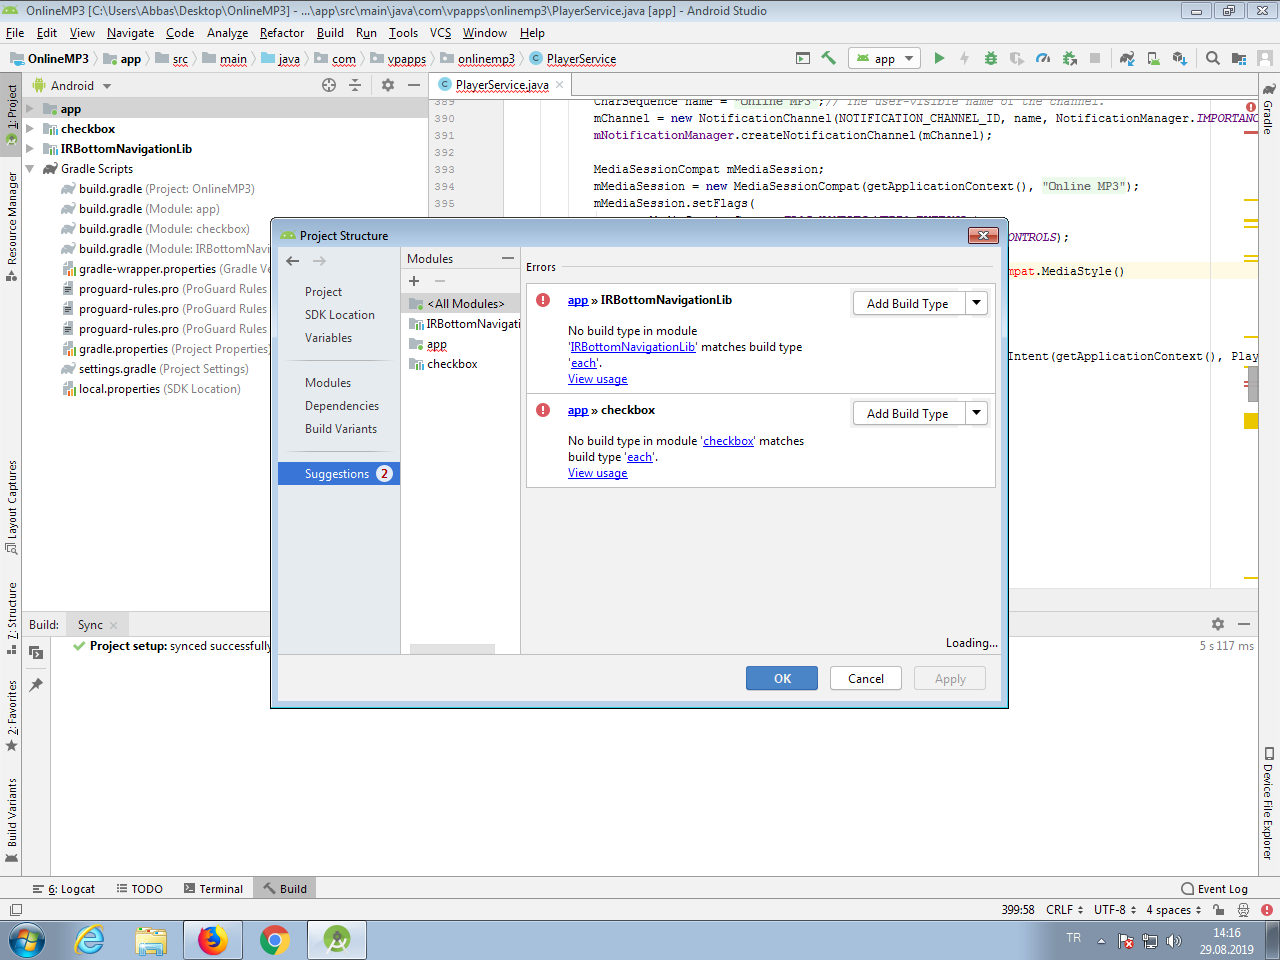This screenshot has height=960, width=1280.
Task: Switch to the Terminal tool tab
Action: pyautogui.click(x=213, y=889)
